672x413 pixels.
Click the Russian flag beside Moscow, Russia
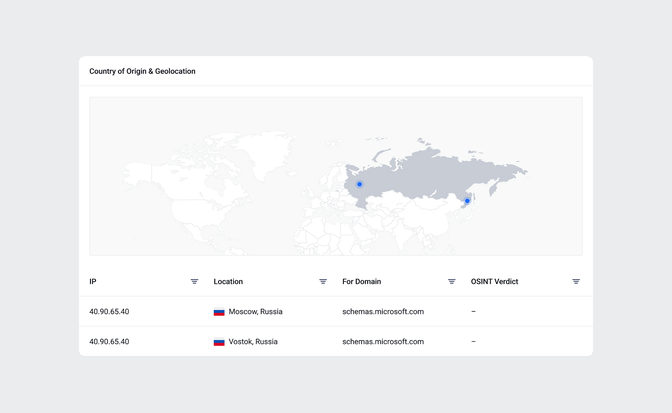click(x=219, y=312)
